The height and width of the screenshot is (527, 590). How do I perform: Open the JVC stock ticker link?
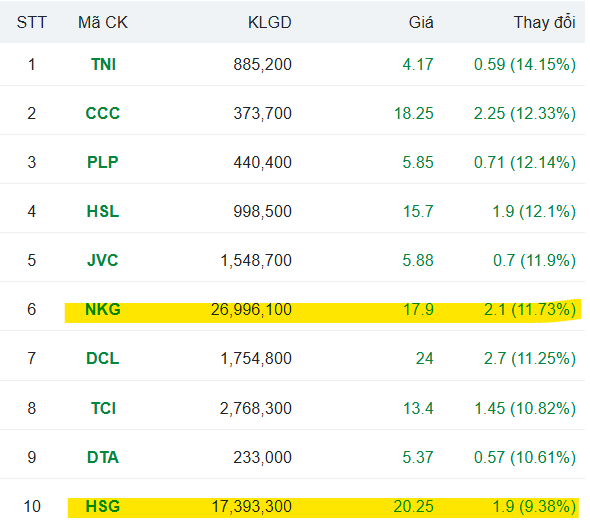coord(103,260)
